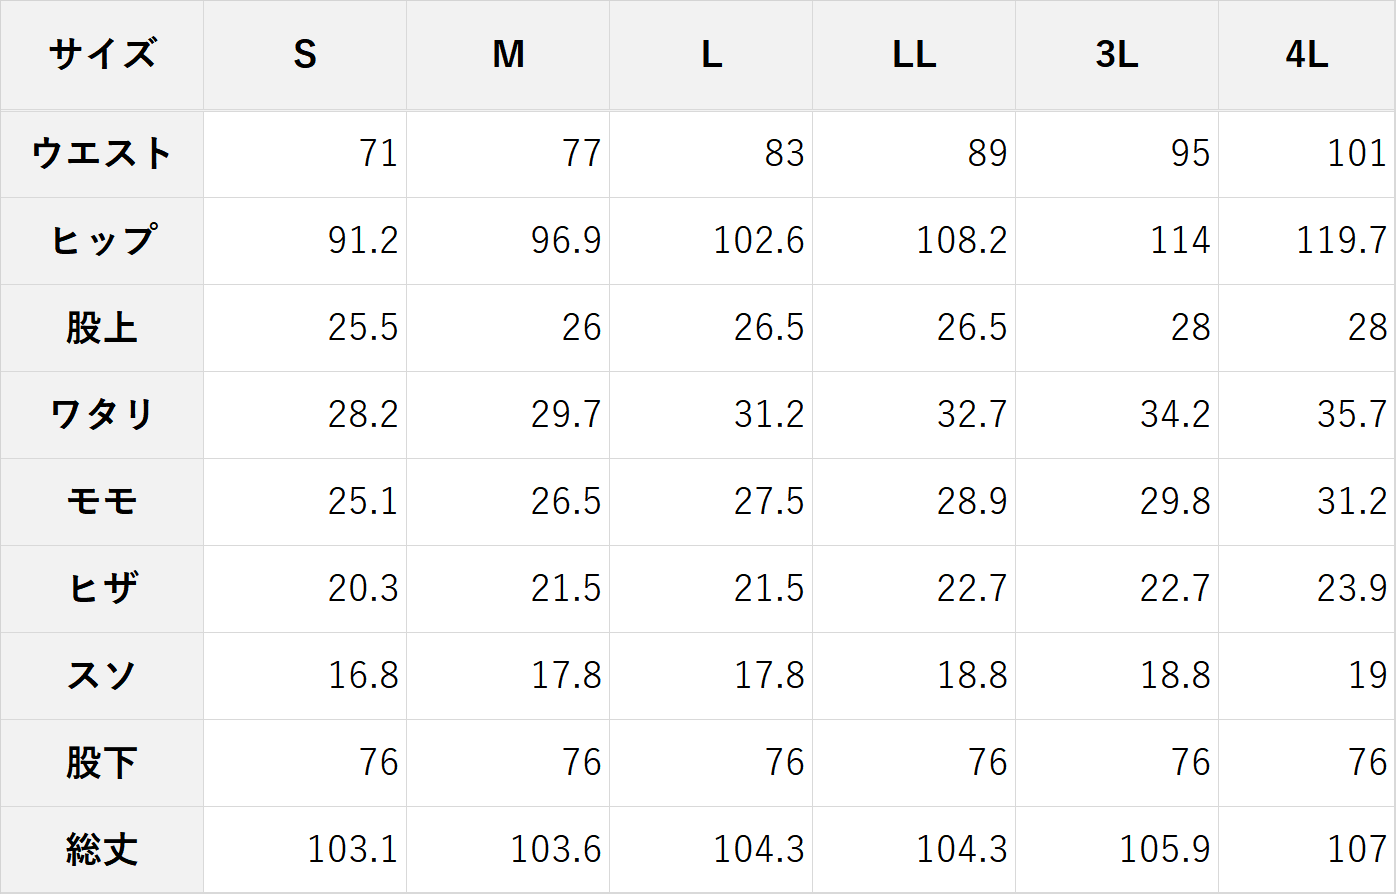Click the 4L waist value 101
The width and height of the screenshot is (1396, 894).
[1357, 154]
